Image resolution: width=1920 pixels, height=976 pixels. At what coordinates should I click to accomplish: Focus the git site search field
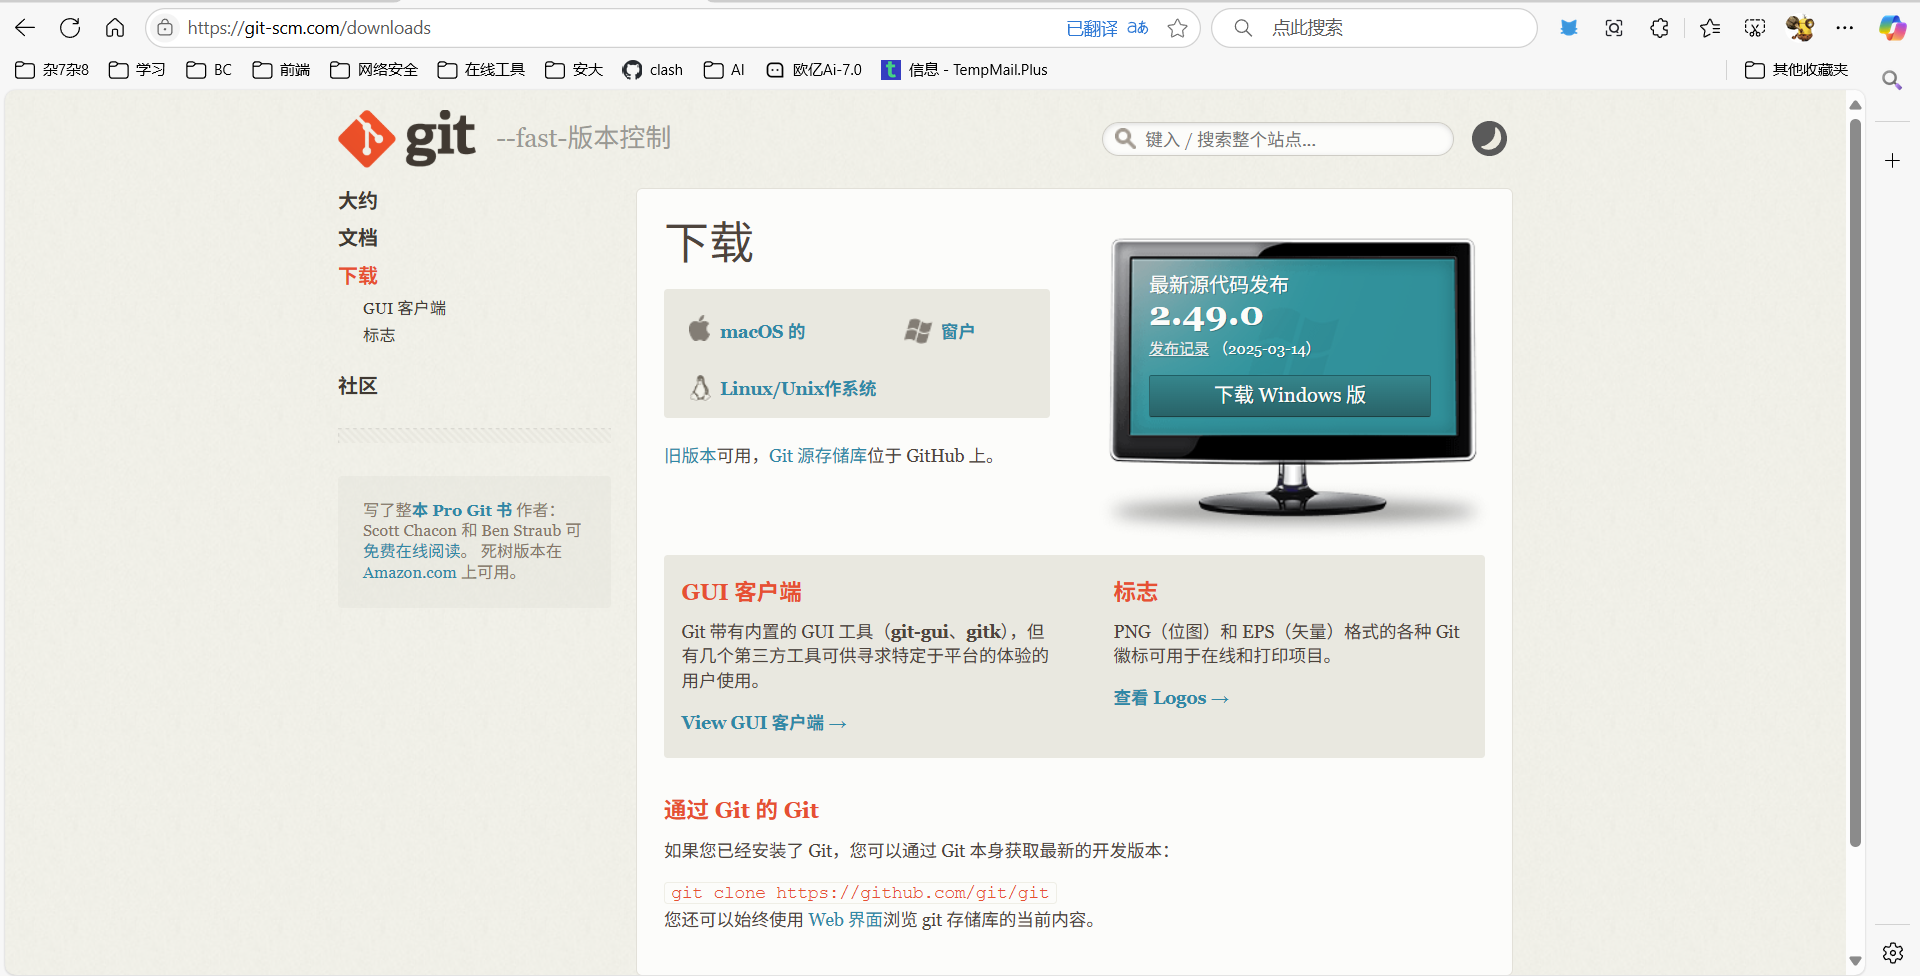pyautogui.click(x=1278, y=139)
